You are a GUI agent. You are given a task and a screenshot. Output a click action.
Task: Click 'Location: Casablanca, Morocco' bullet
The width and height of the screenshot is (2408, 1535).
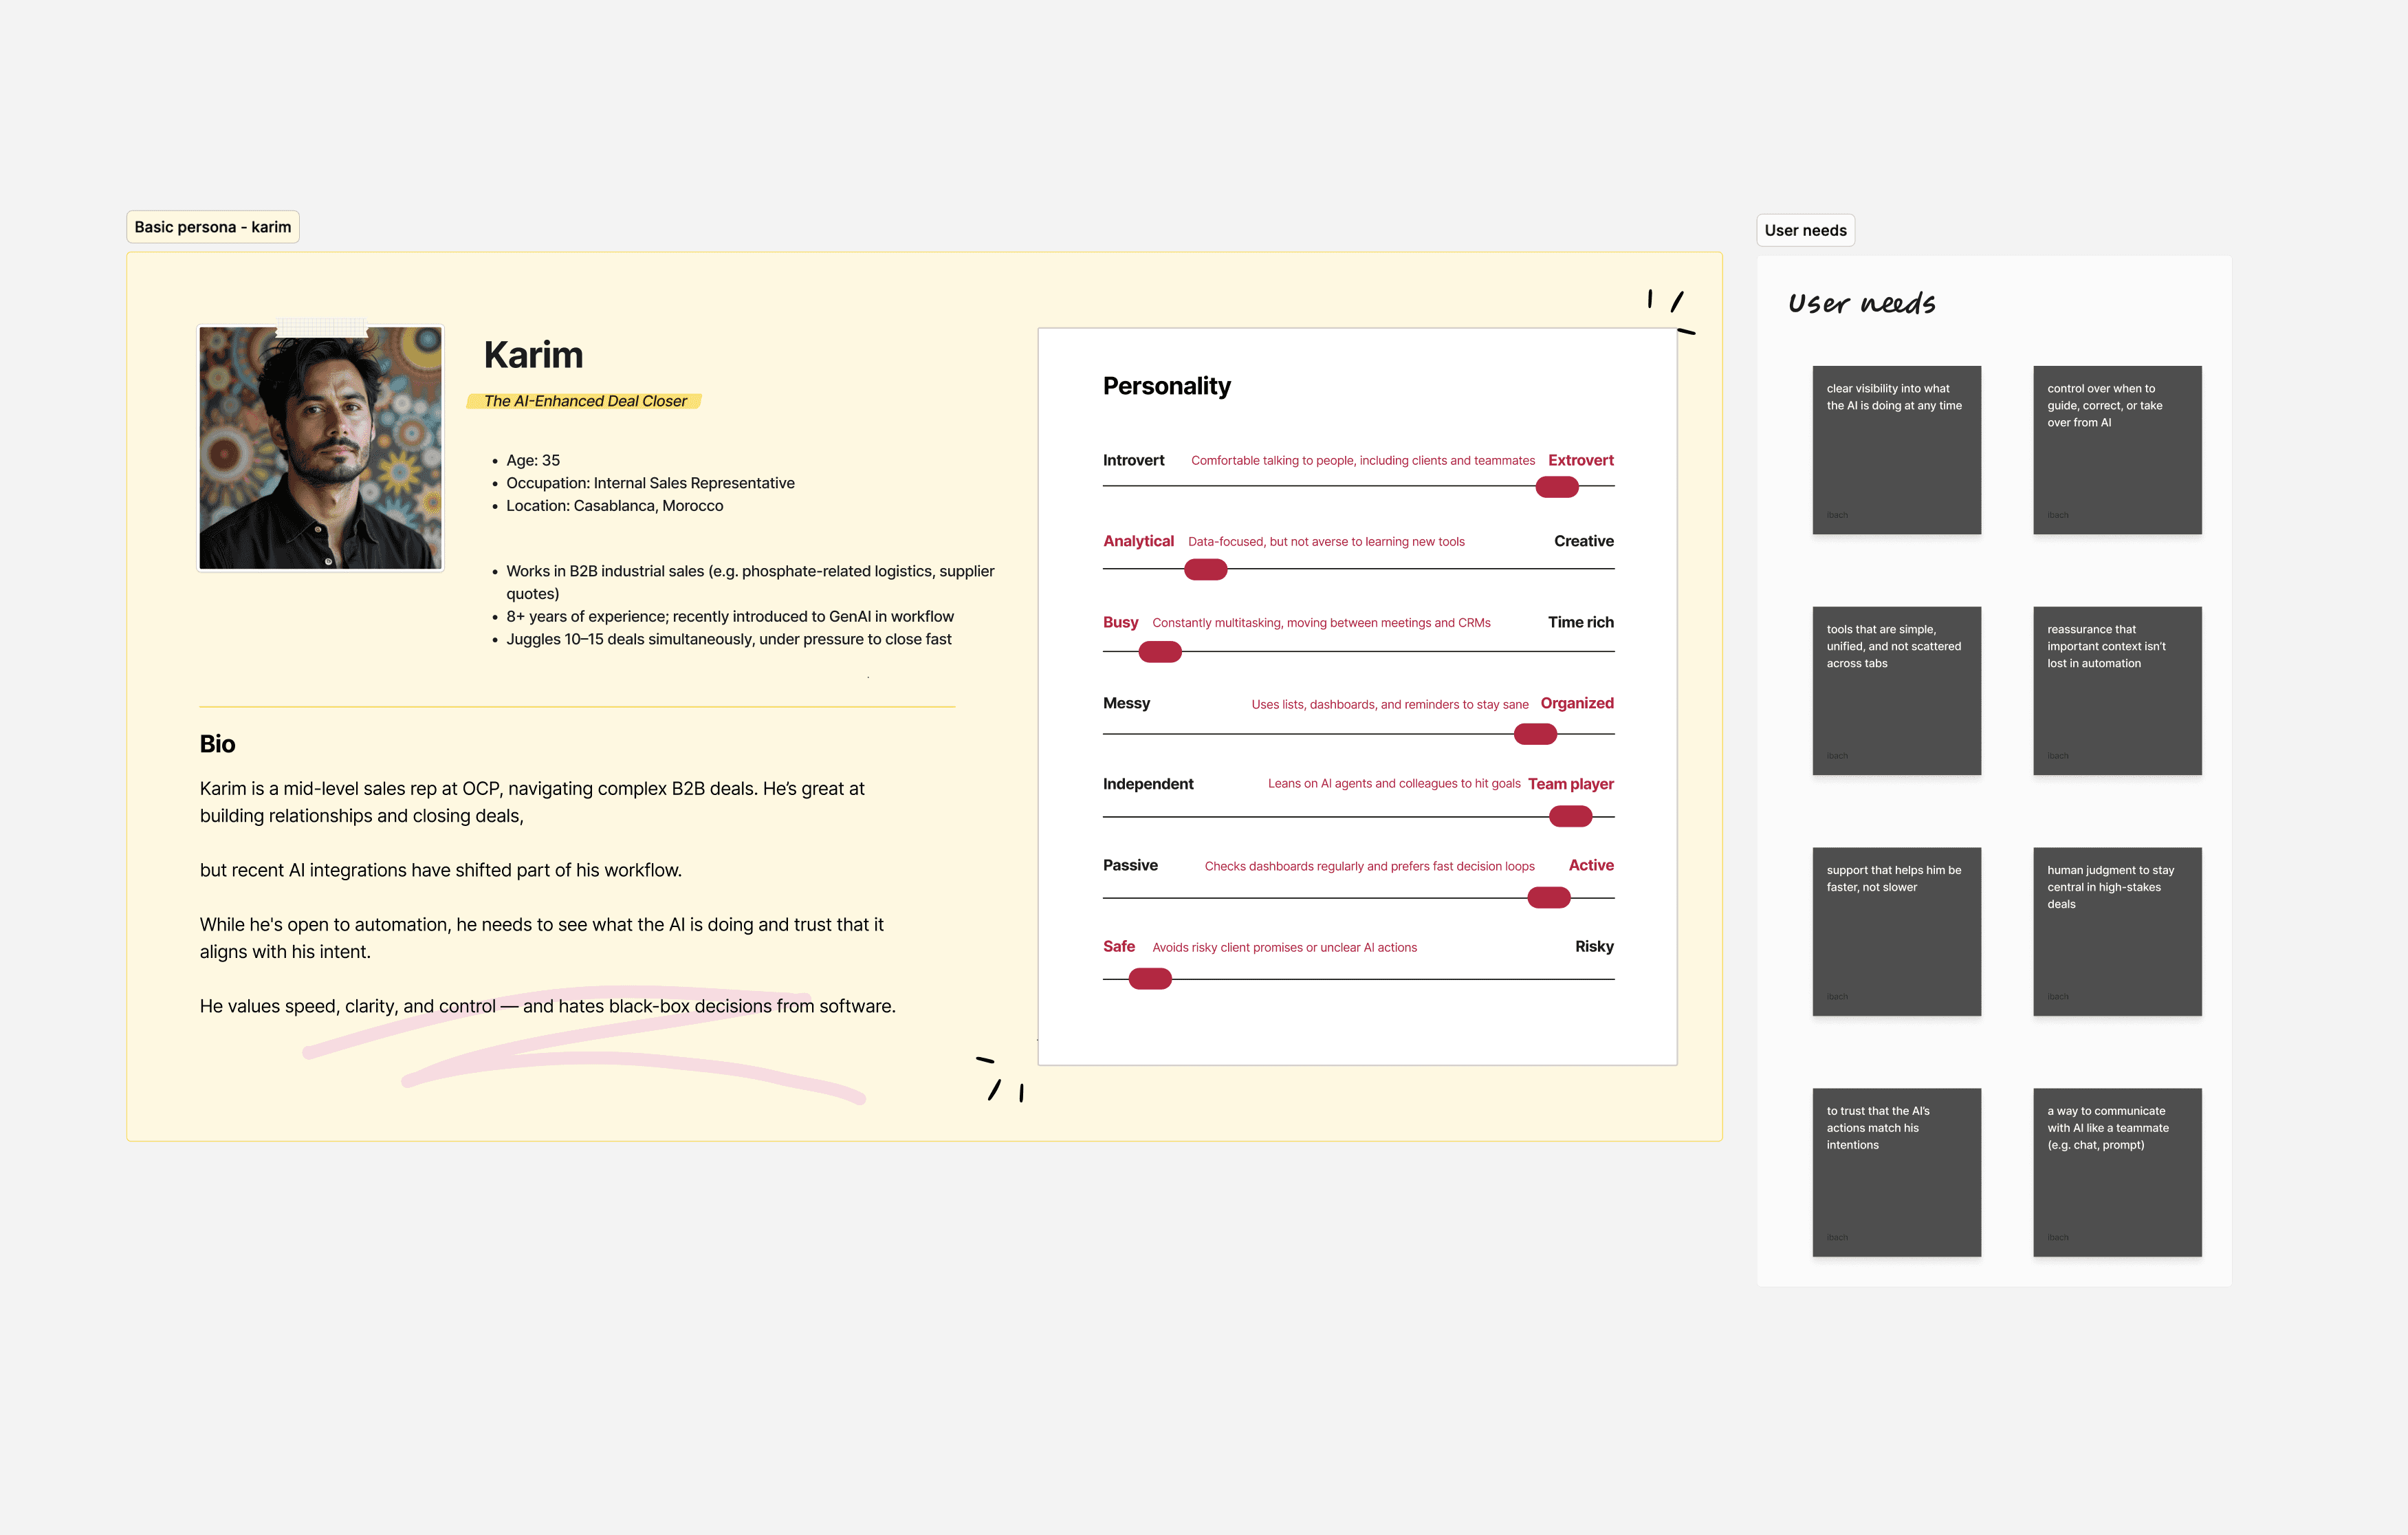[614, 506]
